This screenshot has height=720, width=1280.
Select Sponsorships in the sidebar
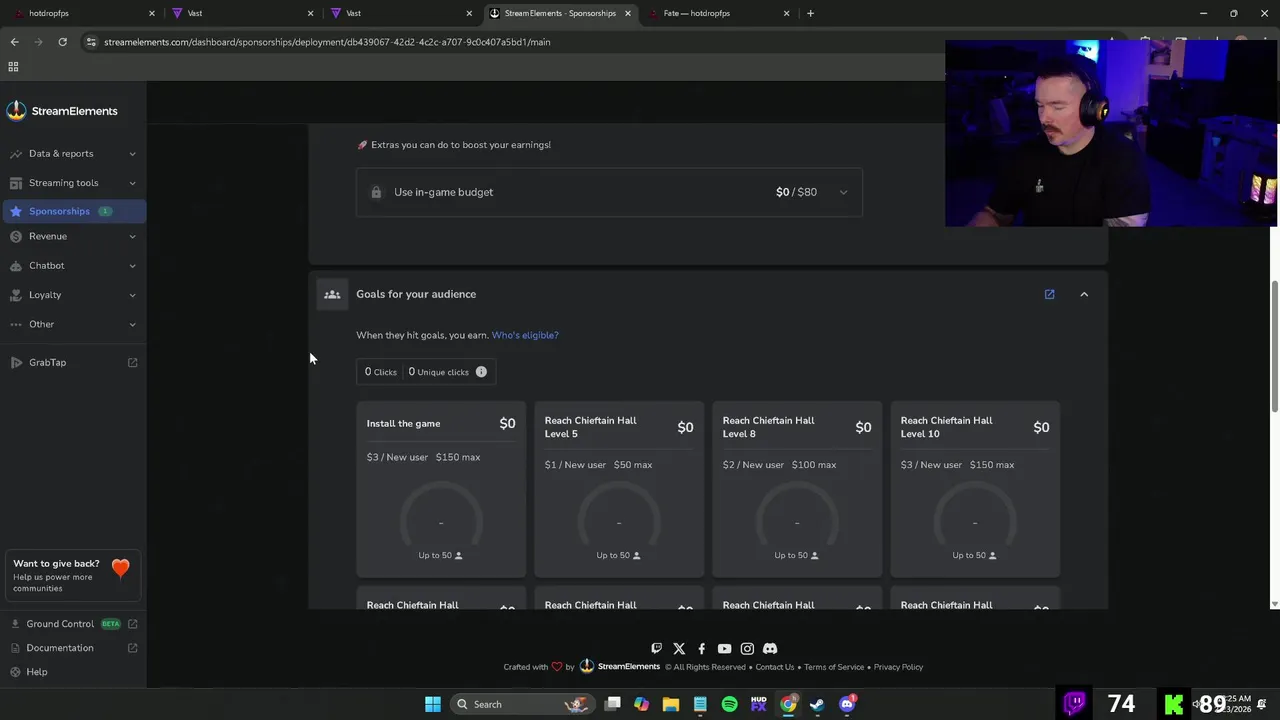(x=73, y=211)
